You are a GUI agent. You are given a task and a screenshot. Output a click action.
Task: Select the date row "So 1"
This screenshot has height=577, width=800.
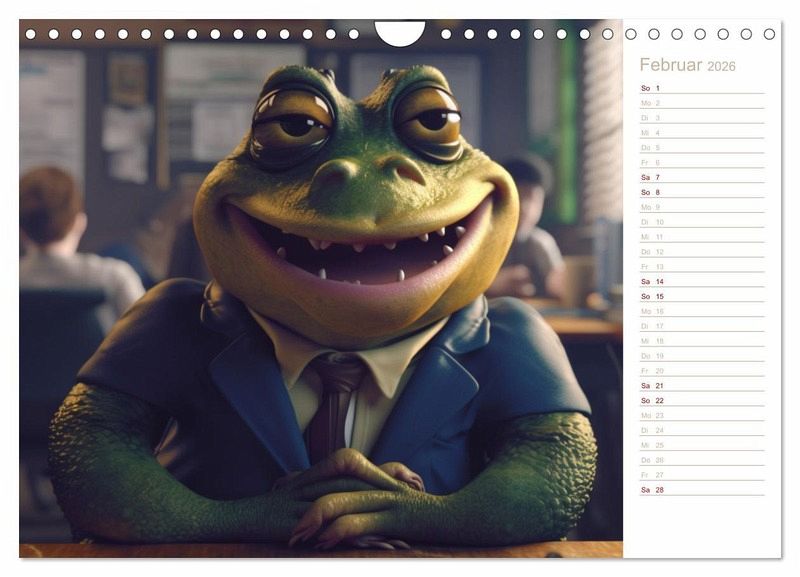[700, 88]
